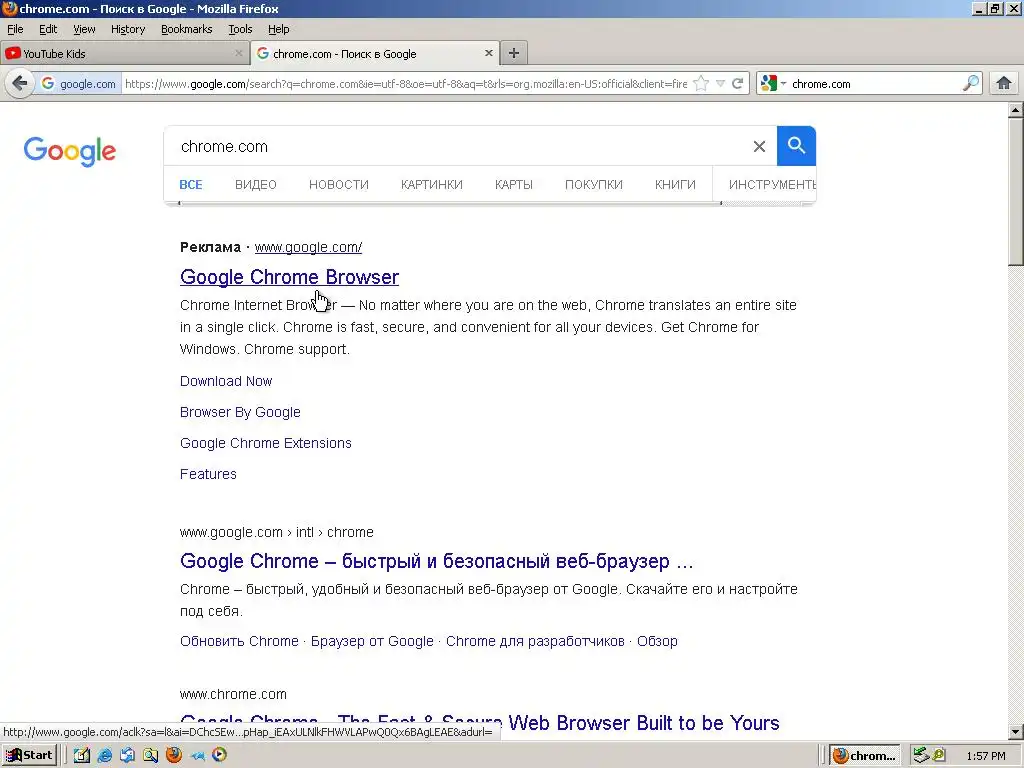
Task: Open the Chrome для разработчиков sublink
Action: coord(536,641)
